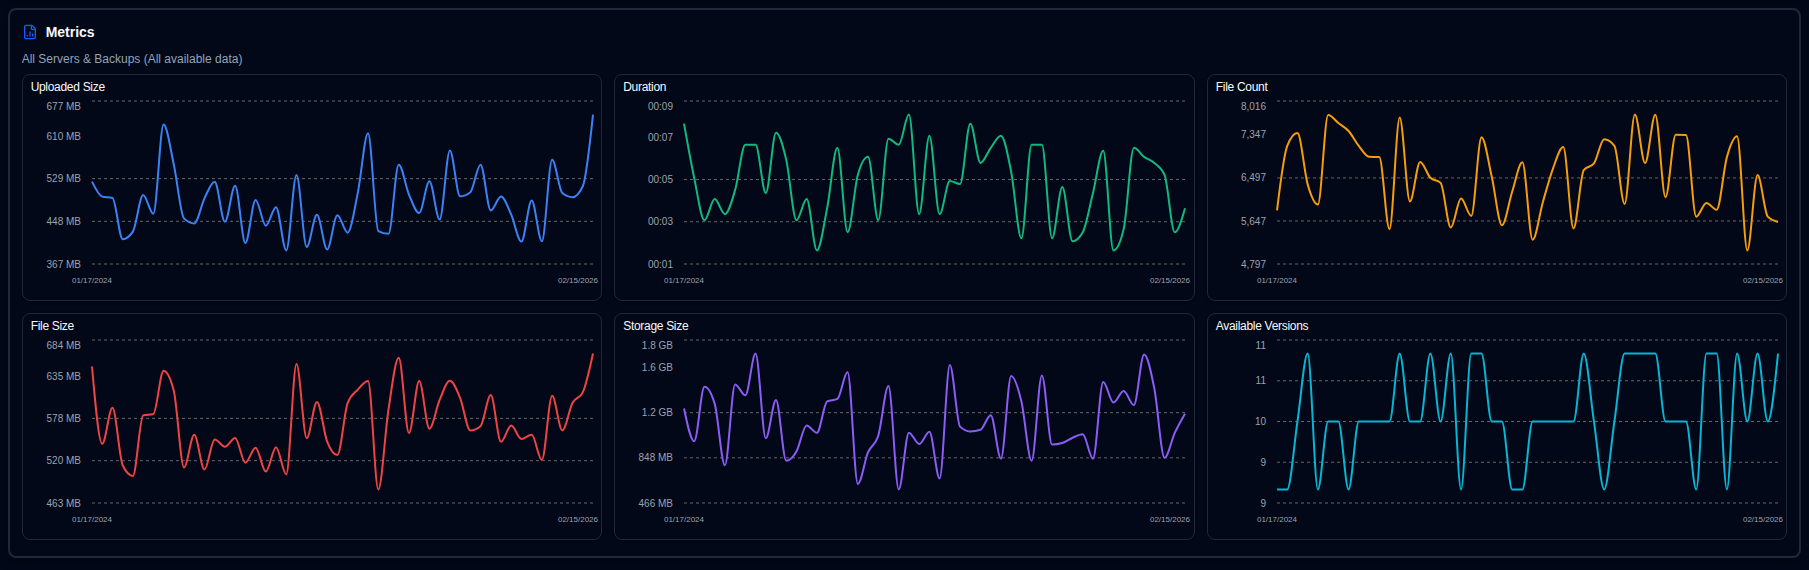1809x570 pixels.
Task: Click the 00:07 Duration axis label
Action: coord(660,137)
